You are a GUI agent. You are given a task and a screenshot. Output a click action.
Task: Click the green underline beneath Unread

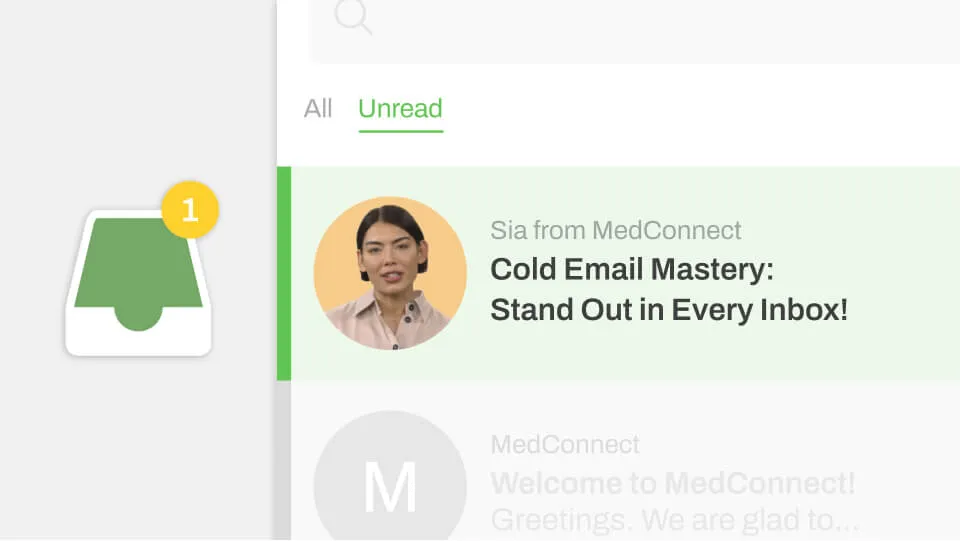400,131
